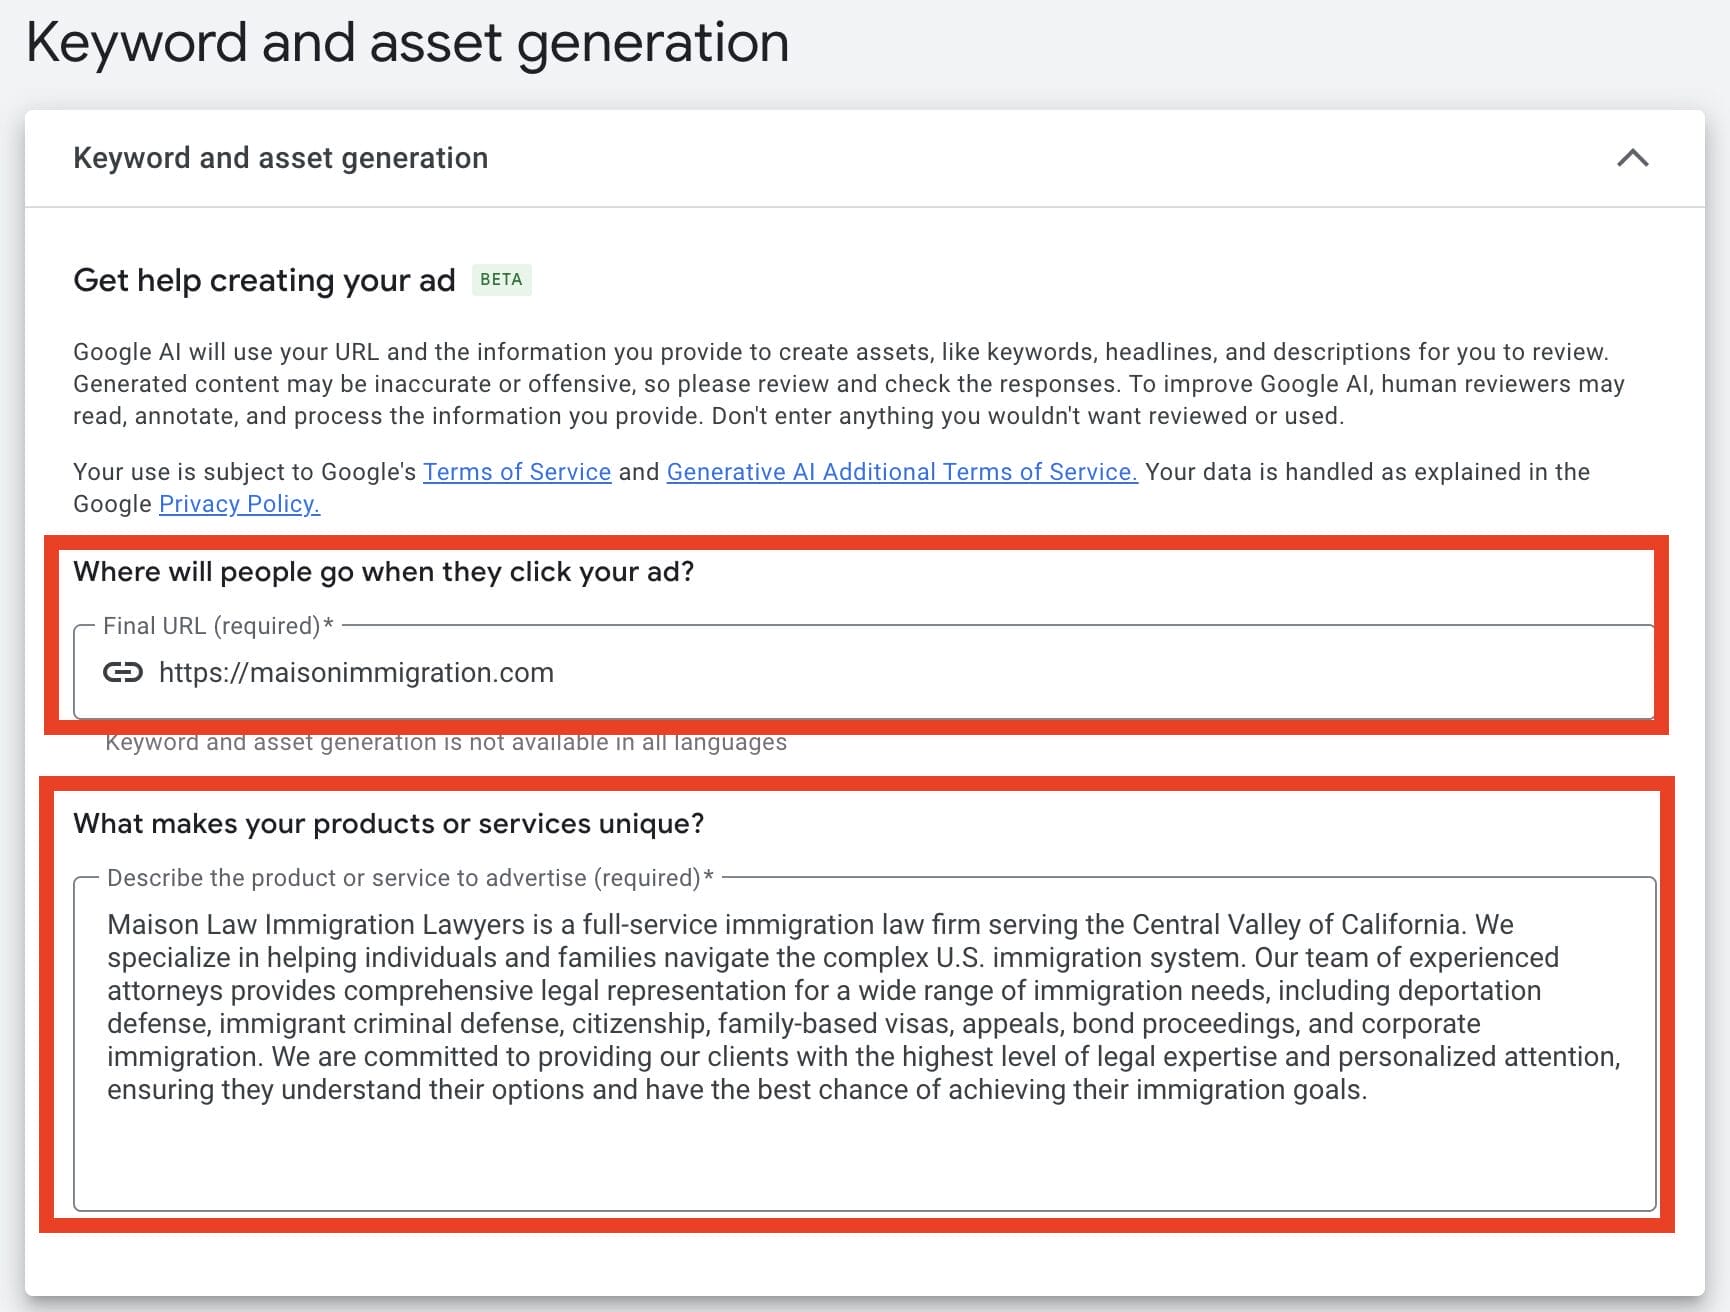The height and width of the screenshot is (1312, 1730).
Task: Click the large page title 'Keyword and asset generation'
Action: click(407, 44)
